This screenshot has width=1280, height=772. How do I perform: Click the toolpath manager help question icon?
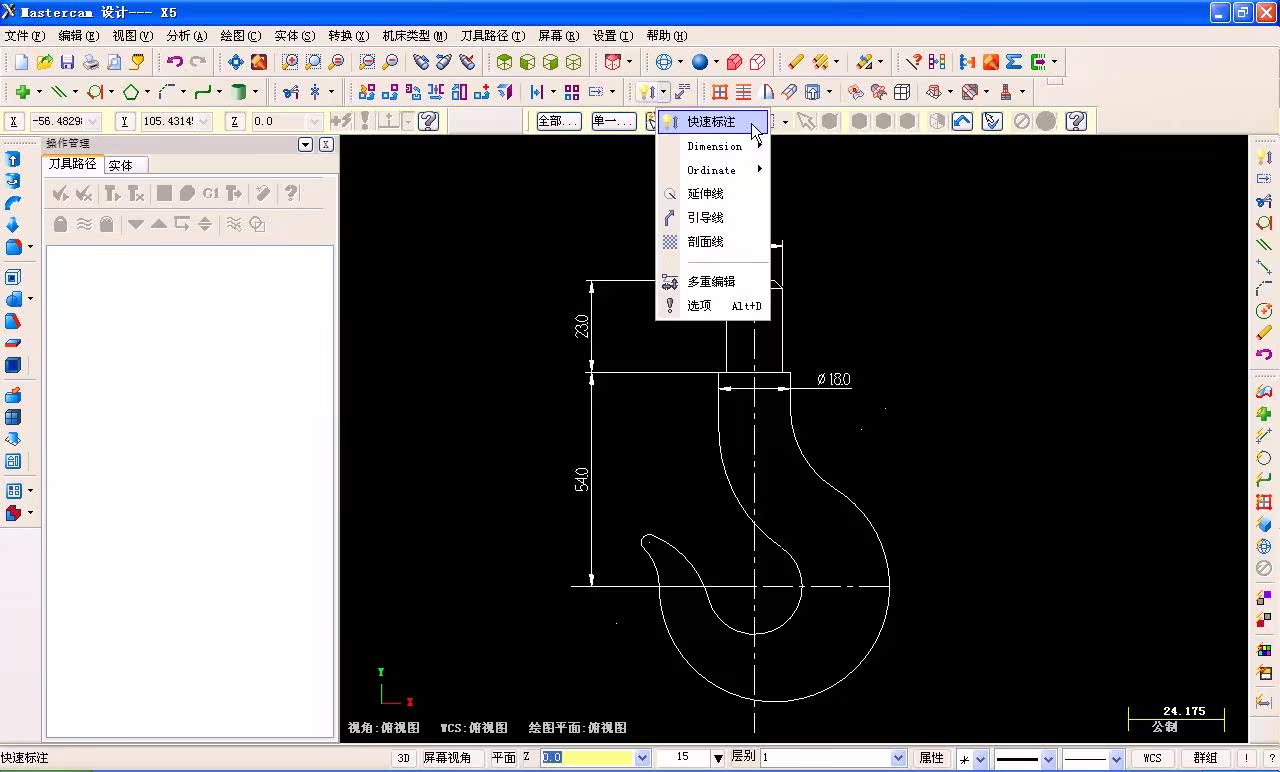[291, 193]
